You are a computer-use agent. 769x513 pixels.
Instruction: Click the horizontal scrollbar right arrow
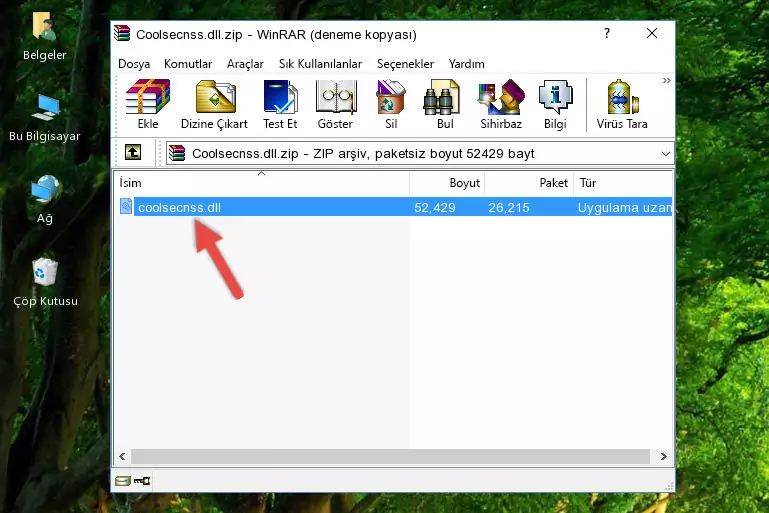[x=664, y=457]
